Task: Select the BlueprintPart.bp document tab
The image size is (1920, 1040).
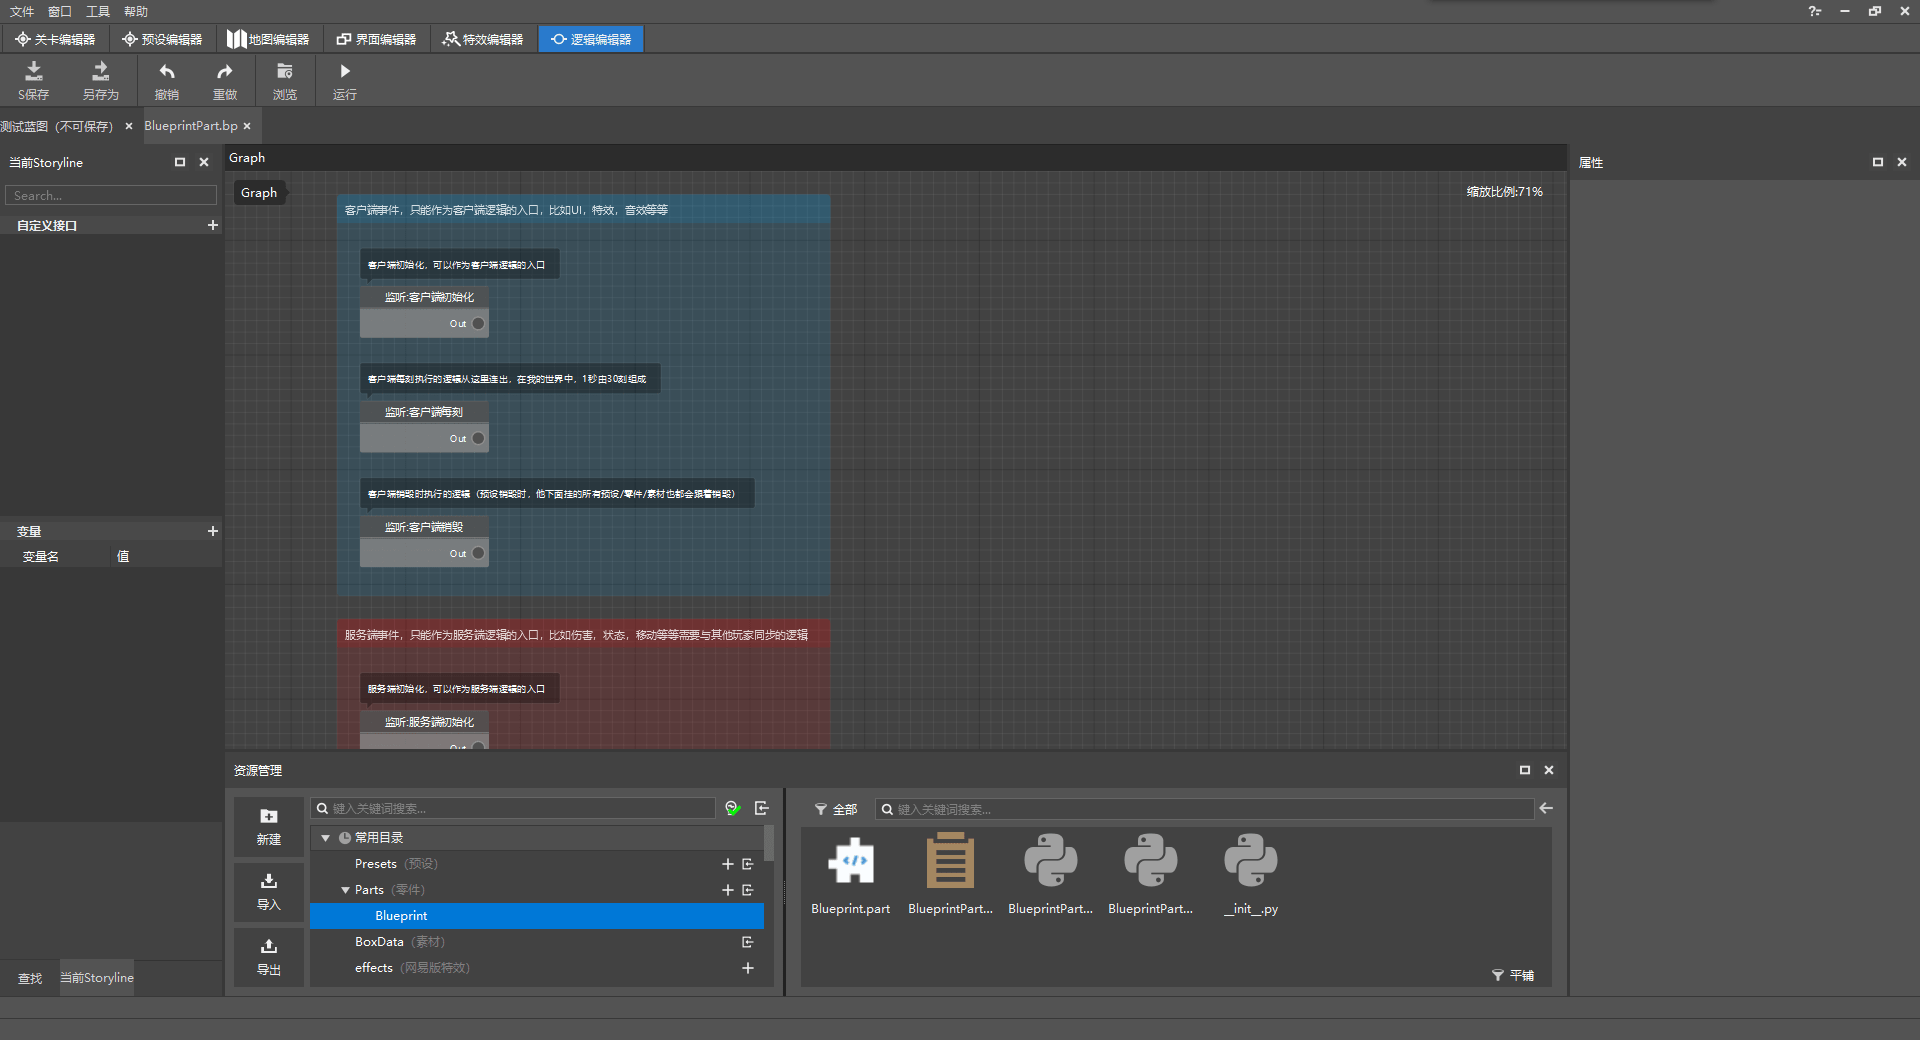Action: tap(191, 126)
